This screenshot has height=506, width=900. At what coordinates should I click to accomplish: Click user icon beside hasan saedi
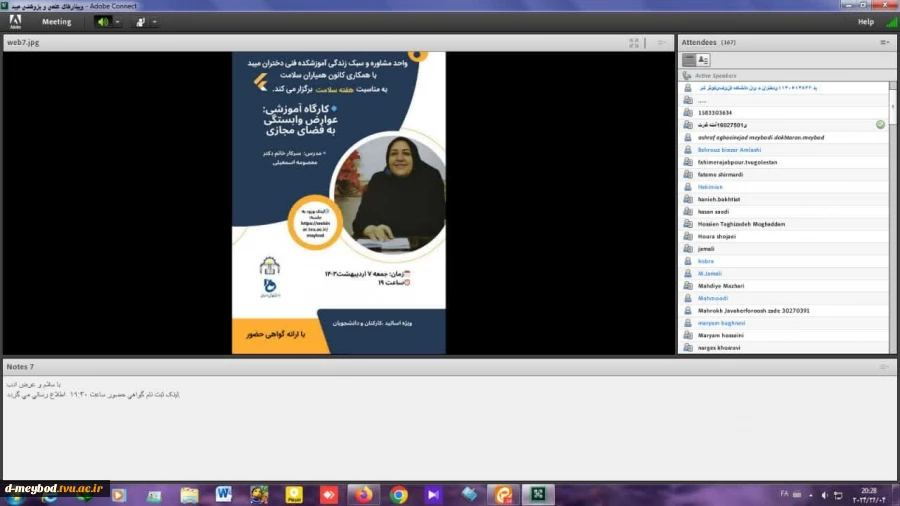point(688,212)
